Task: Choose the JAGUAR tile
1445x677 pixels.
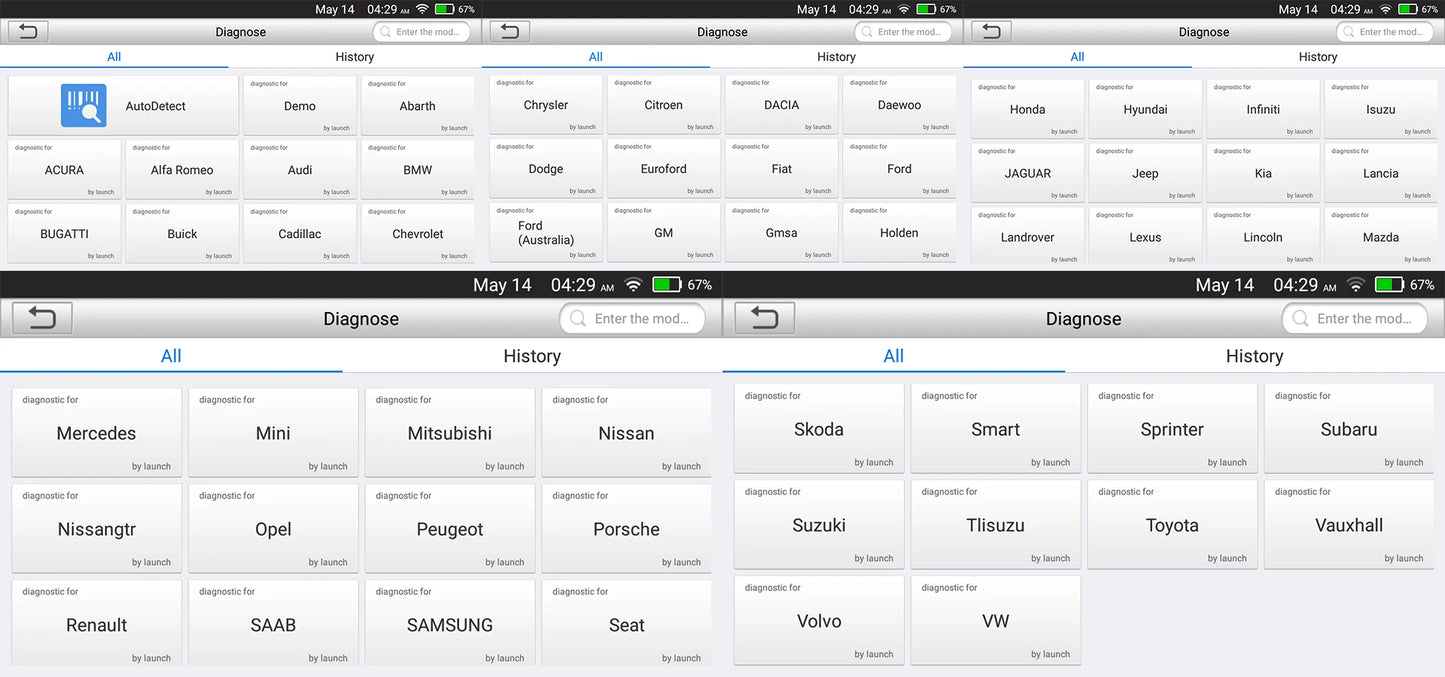Action: [x=1028, y=173]
